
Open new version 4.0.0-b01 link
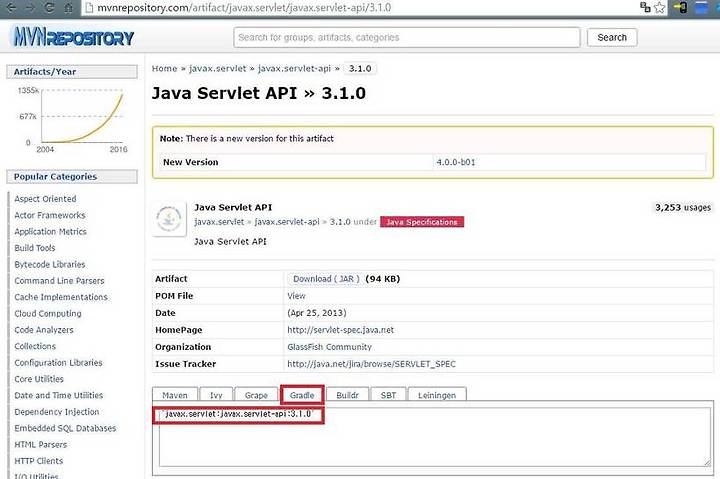(456, 162)
